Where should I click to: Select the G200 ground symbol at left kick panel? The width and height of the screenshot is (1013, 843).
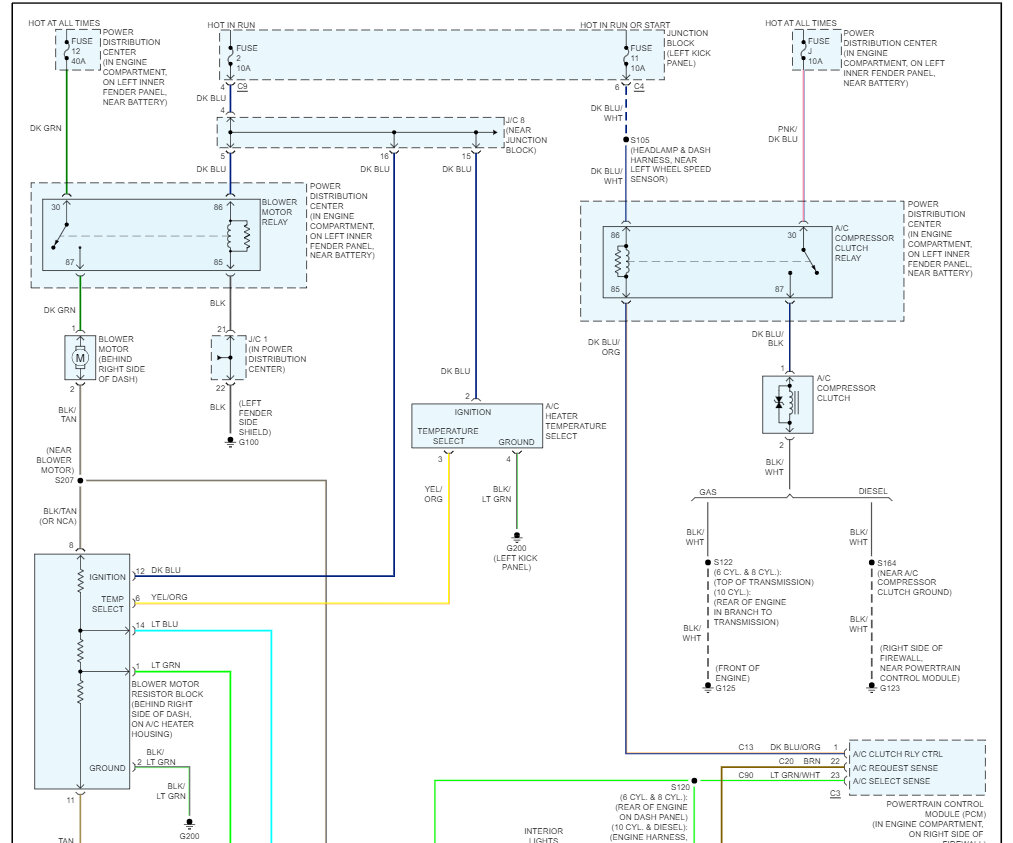[x=516, y=537]
